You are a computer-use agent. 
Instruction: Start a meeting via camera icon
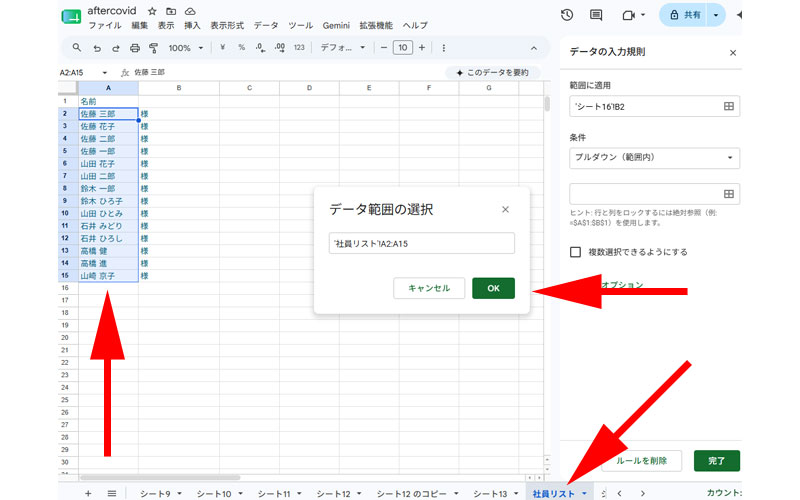[x=629, y=15]
